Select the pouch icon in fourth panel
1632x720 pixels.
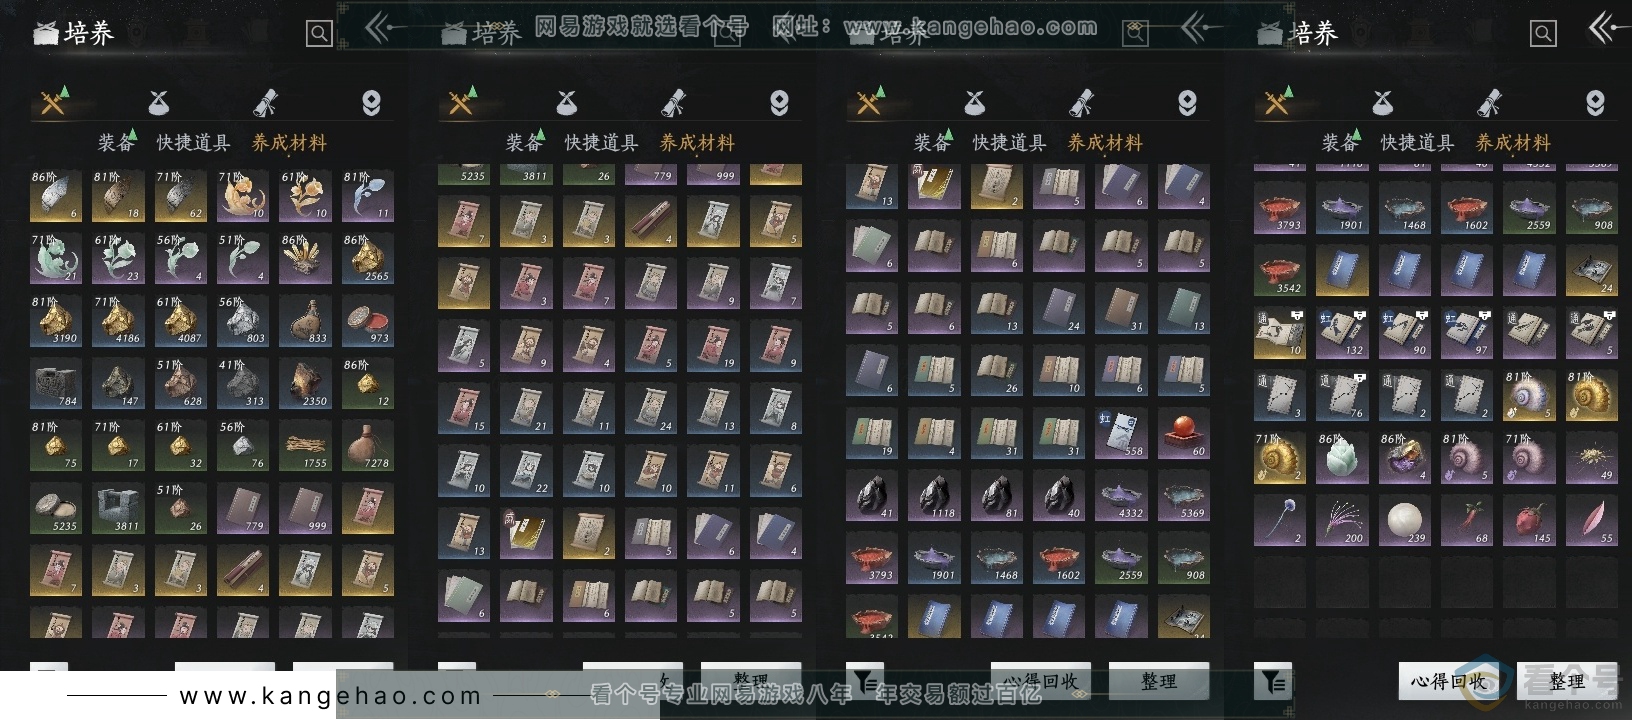tap(1382, 102)
